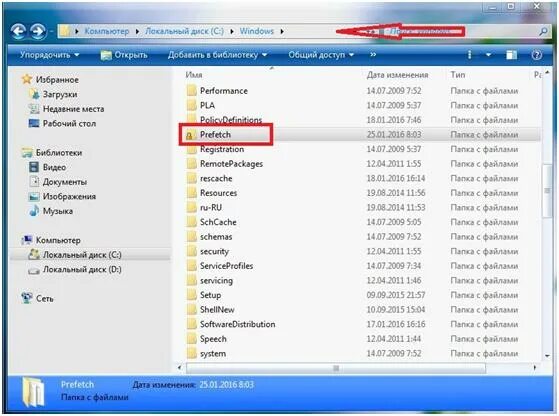This screenshot has height=416, width=559.
Task: Click the Открыть toolbar button
Action: pyautogui.click(x=124, y=55)
